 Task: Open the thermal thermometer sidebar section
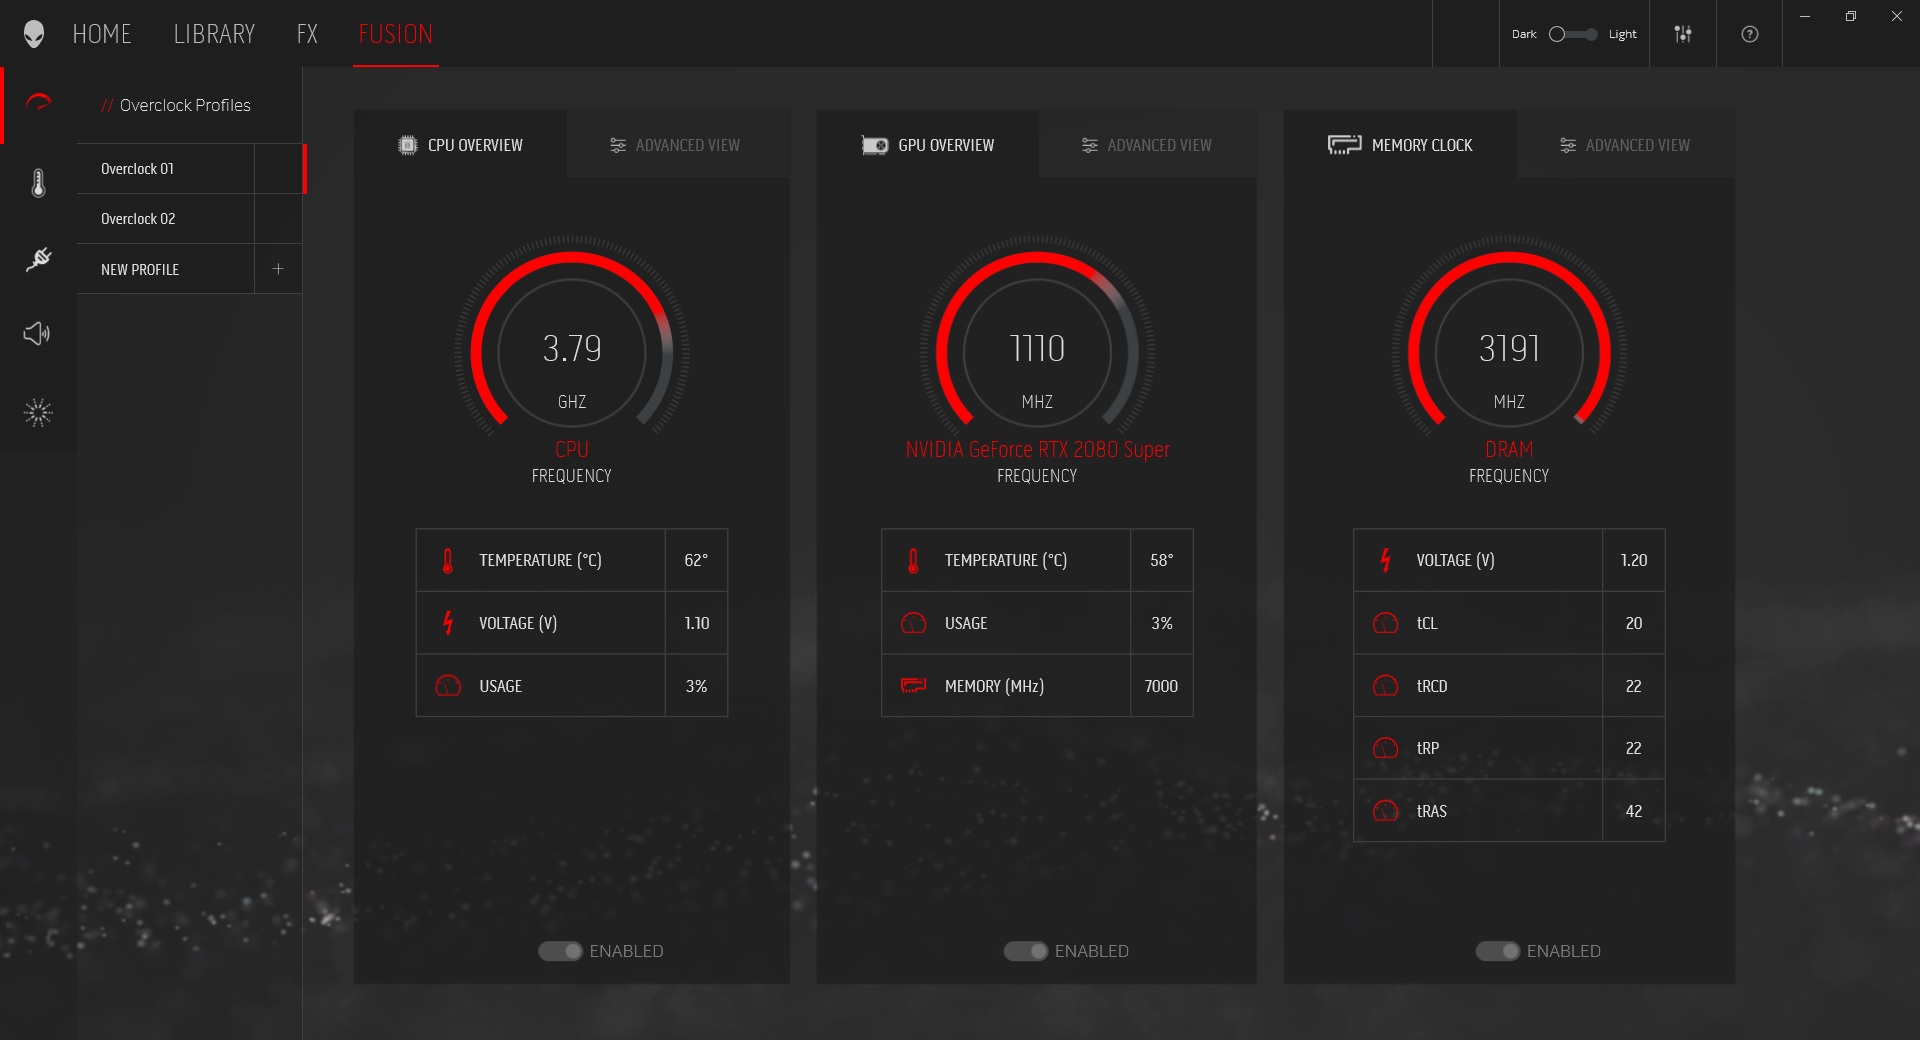[38, 183]
